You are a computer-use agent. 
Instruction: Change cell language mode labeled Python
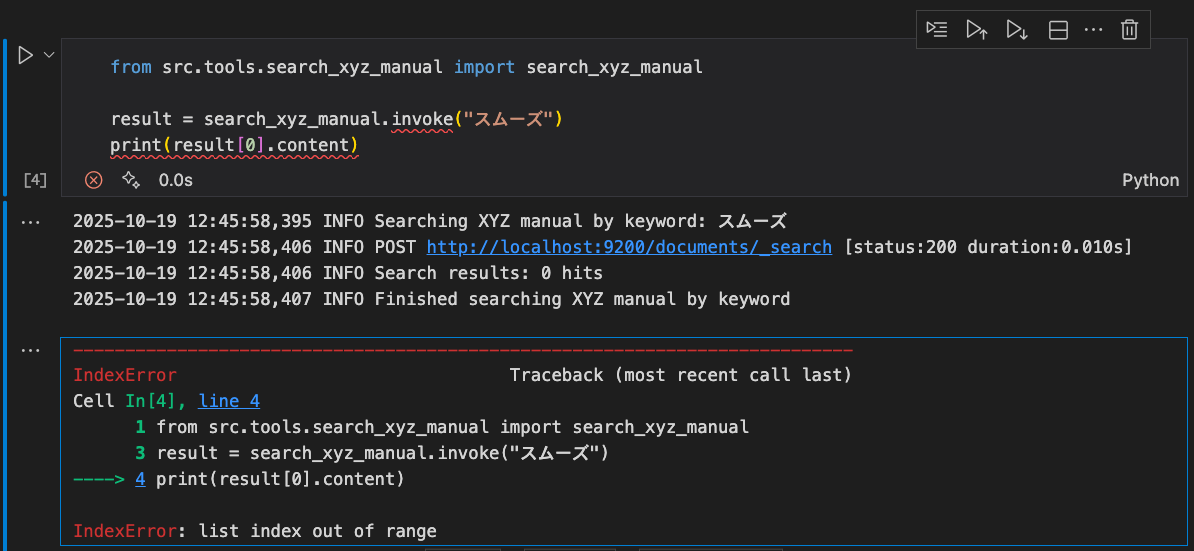1151,180
